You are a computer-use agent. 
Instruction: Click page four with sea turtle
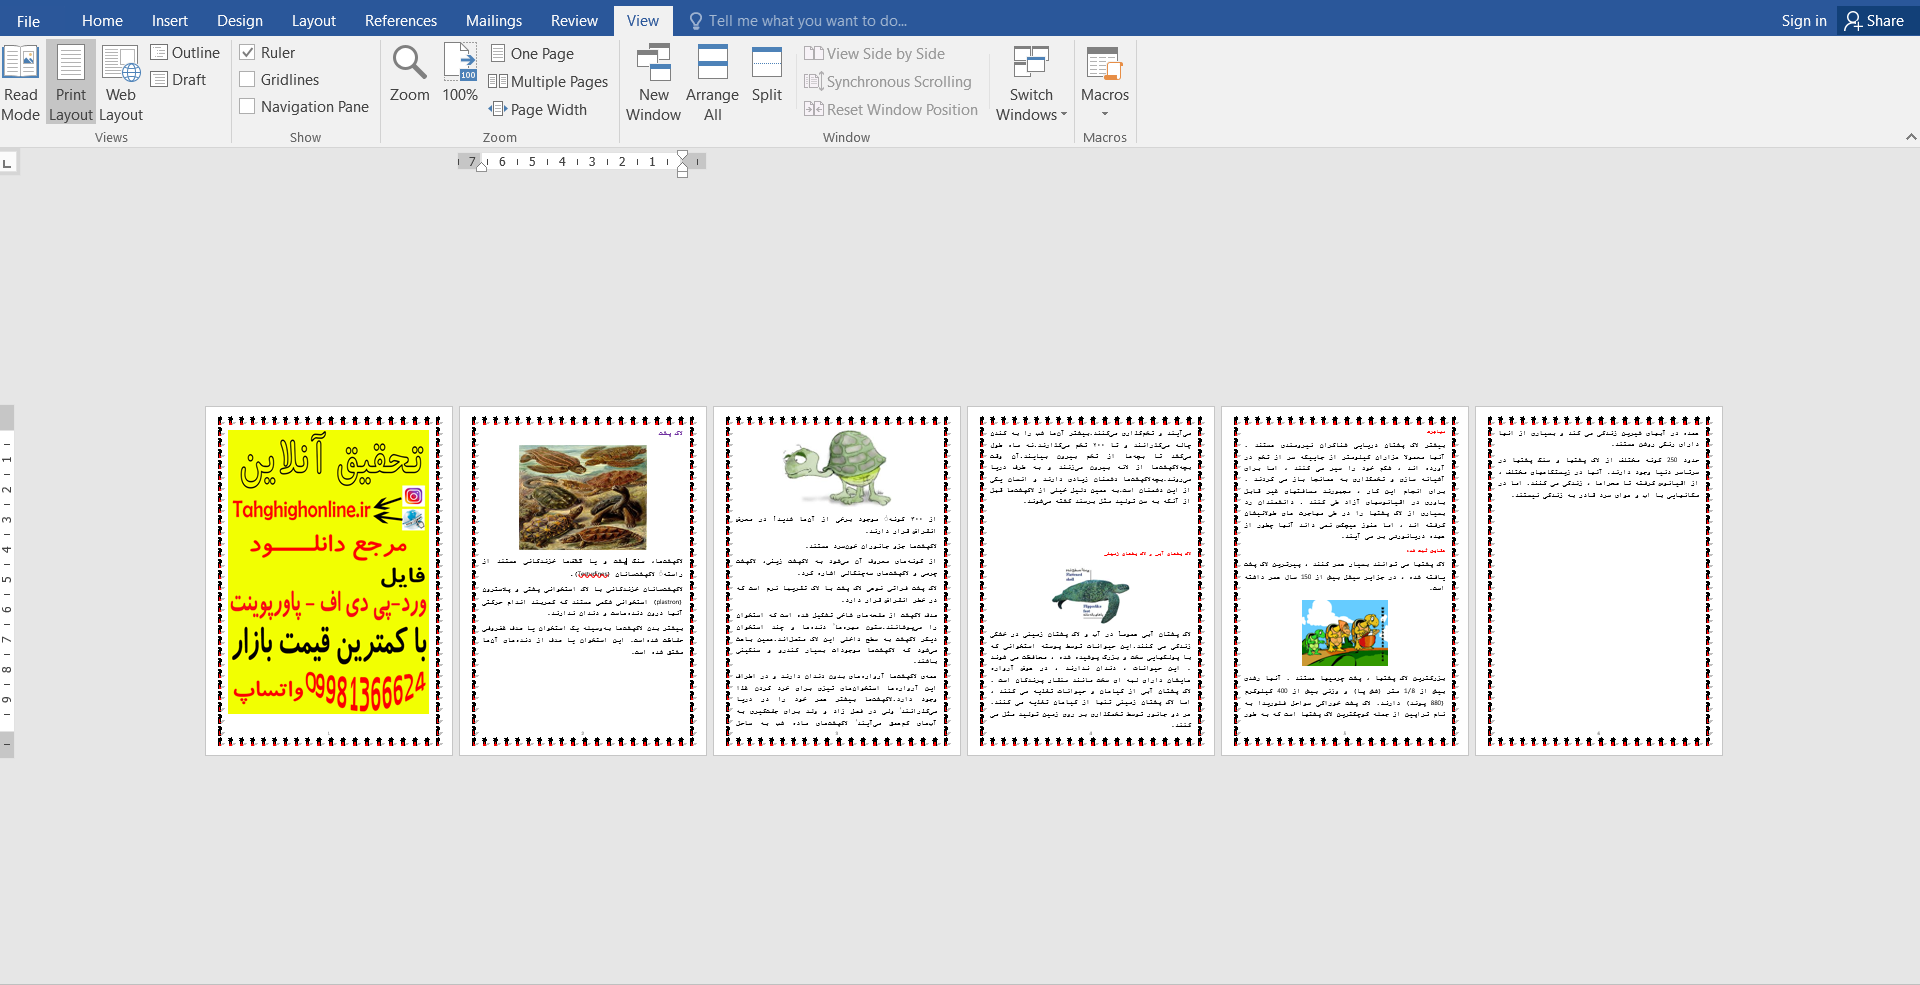point(1091,580)
